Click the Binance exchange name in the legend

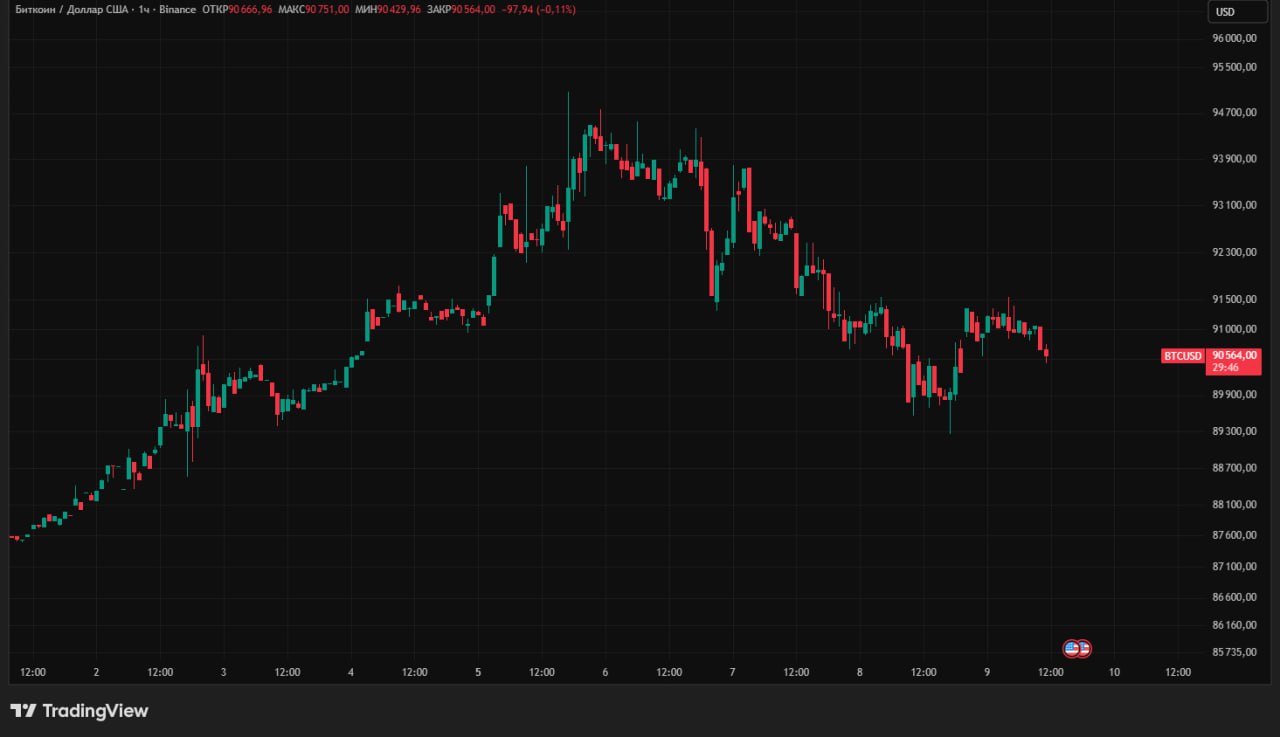point(177,9)
